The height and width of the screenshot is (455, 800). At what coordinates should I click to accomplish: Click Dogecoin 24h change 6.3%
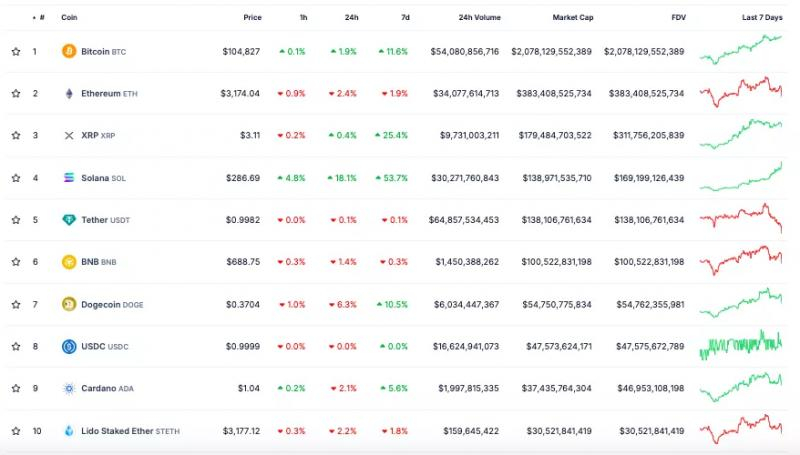click(343, 305)
